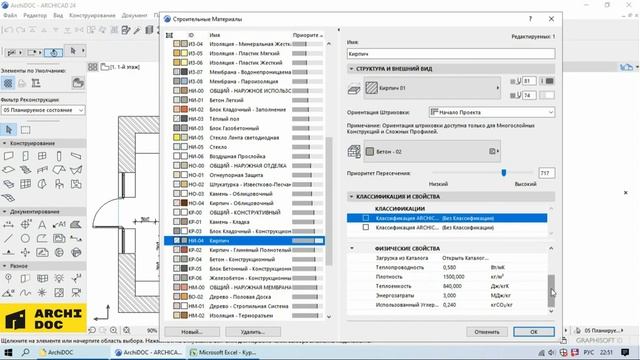This screenshot has width=640, height=360.
Task: Confirm the dialog with OK
Action: [x=534, y=332]
